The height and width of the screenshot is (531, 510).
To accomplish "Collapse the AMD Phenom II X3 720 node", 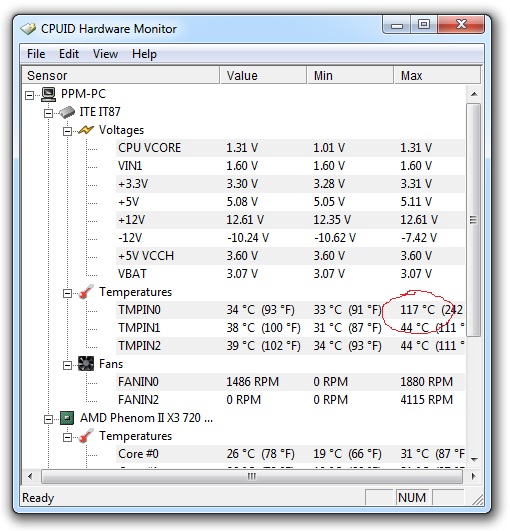I will pos(48,420).
